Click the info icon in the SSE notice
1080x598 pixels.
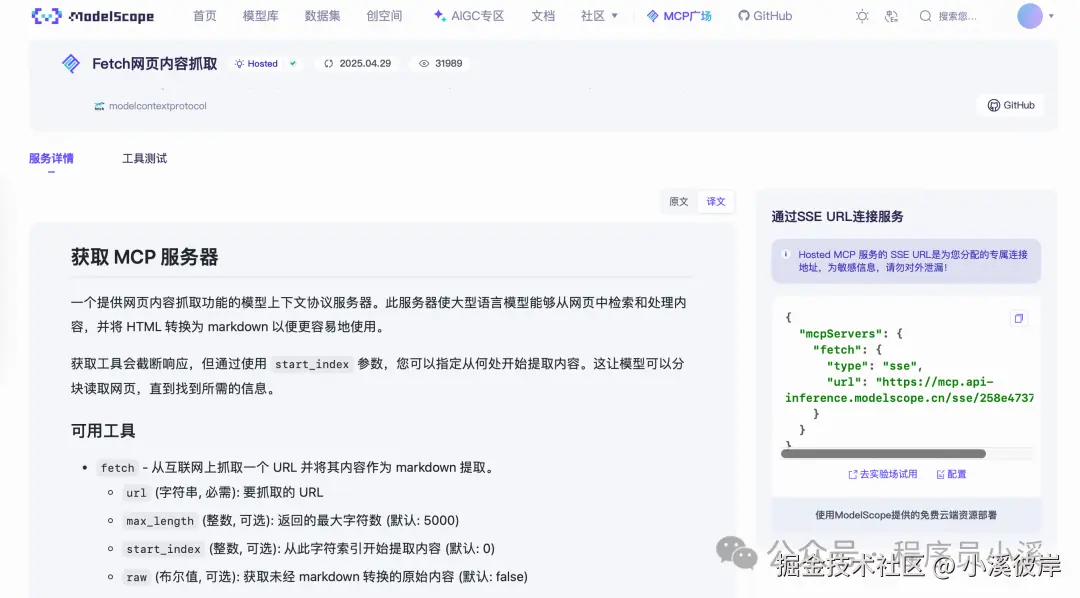click(786, 254)
